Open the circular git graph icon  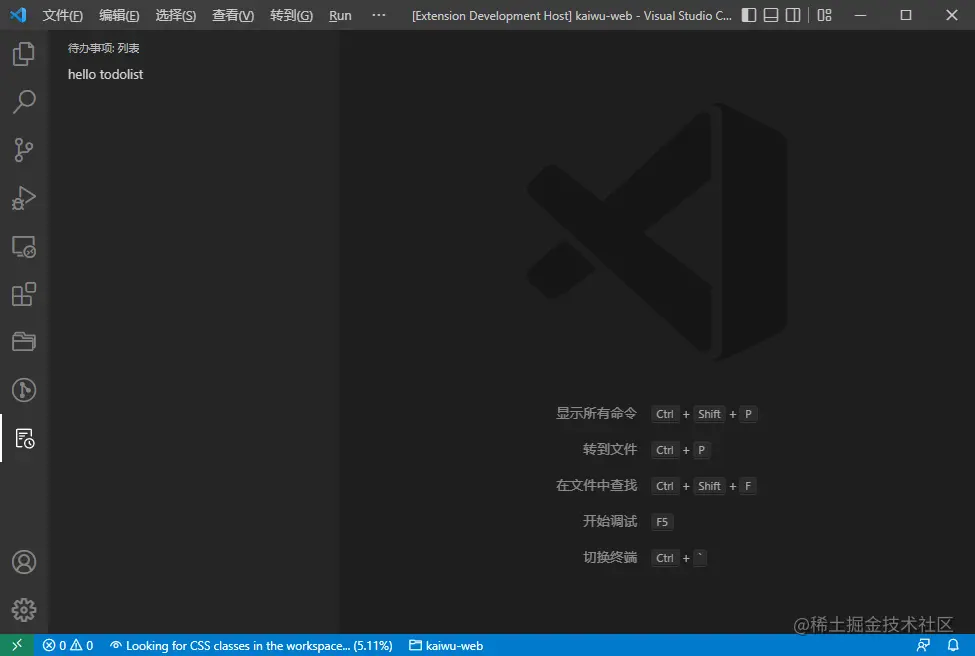click(x=24, y=390)
